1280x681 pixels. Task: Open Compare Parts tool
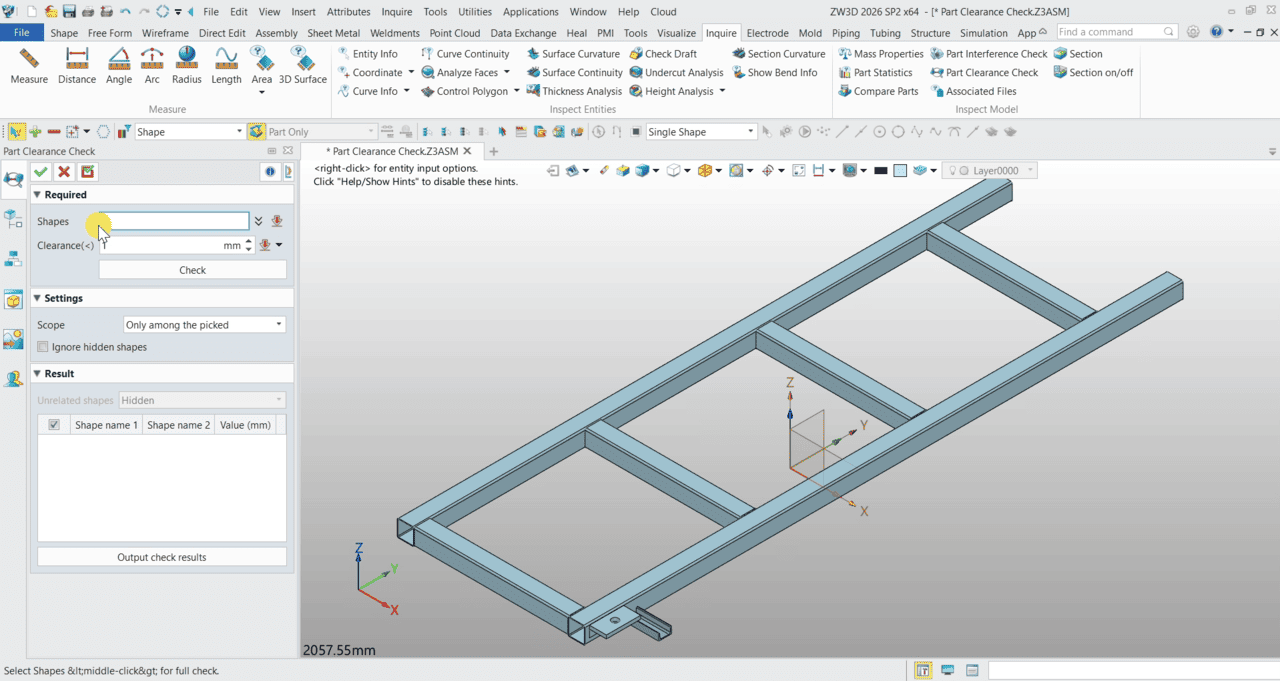pos(877,92)
